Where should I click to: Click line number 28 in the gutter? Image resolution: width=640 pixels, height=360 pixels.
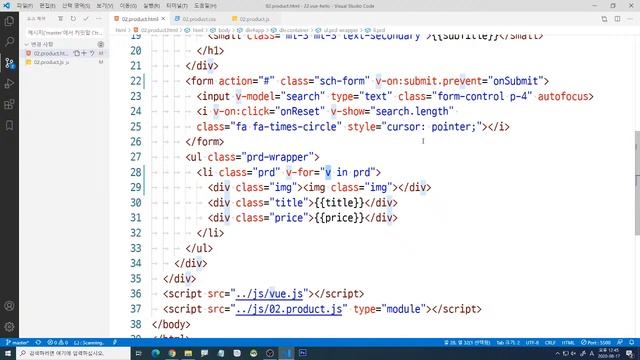[x=136, y=172]
